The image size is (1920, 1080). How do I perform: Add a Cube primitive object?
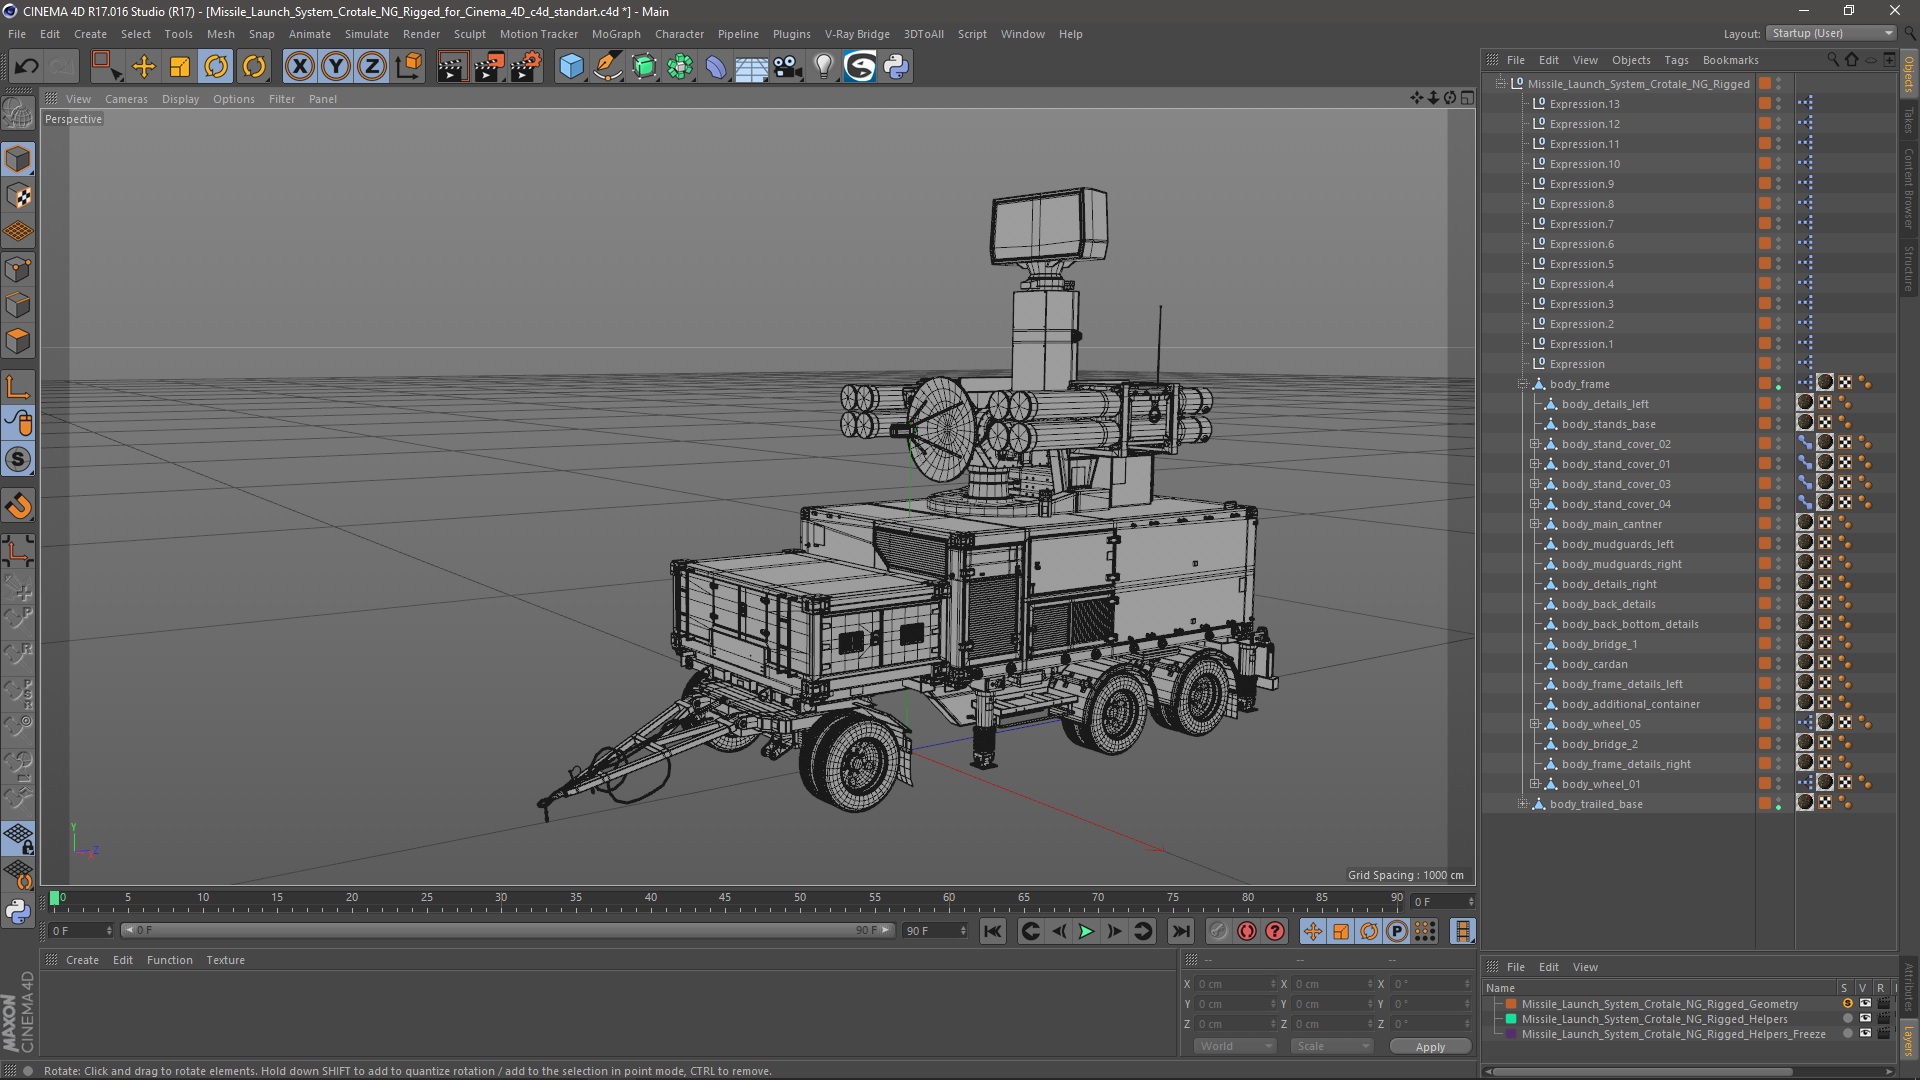tap(571, 67)
